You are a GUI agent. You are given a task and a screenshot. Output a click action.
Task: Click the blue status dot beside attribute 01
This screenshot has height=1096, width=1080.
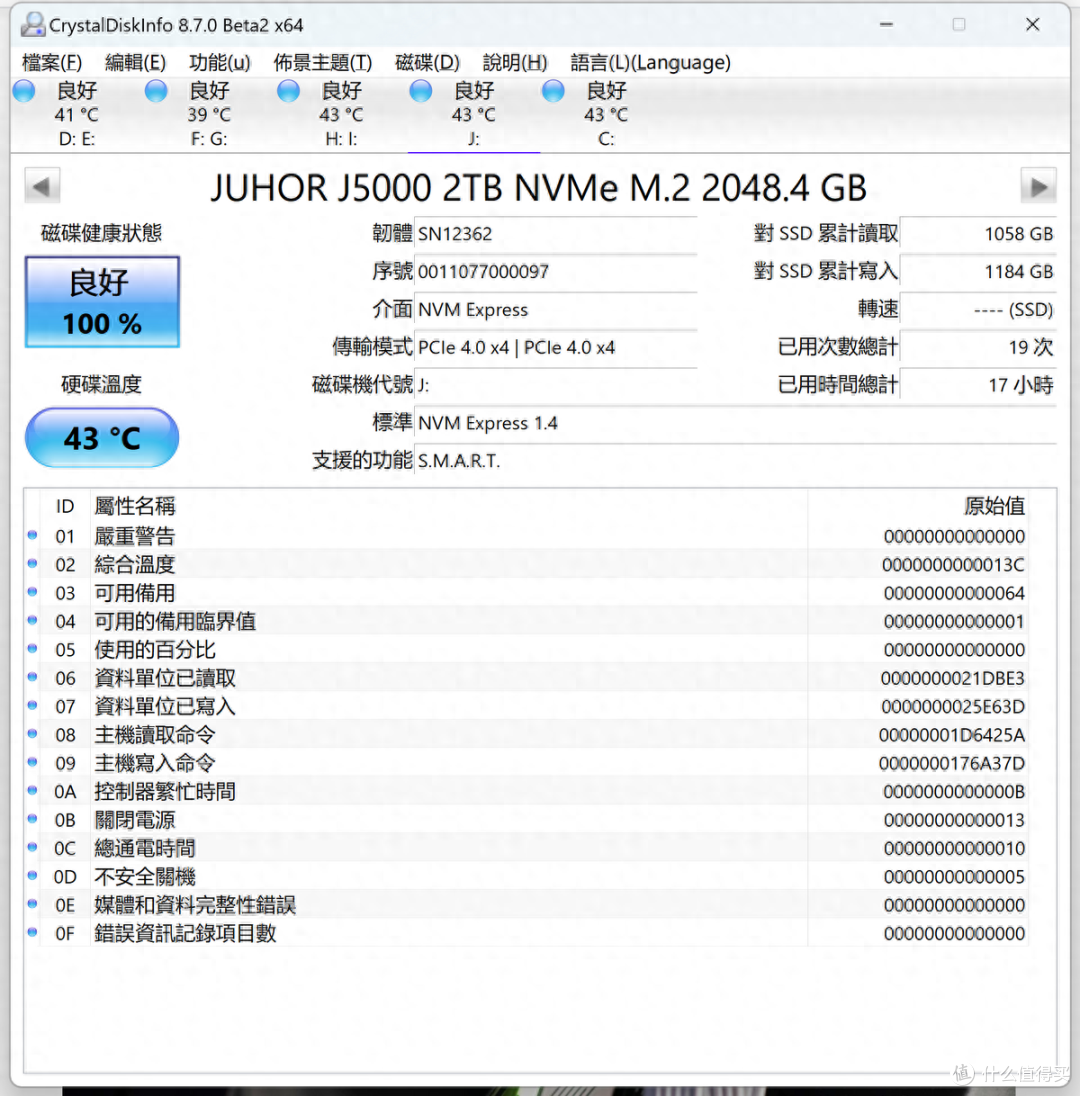(x=31, y=535)
